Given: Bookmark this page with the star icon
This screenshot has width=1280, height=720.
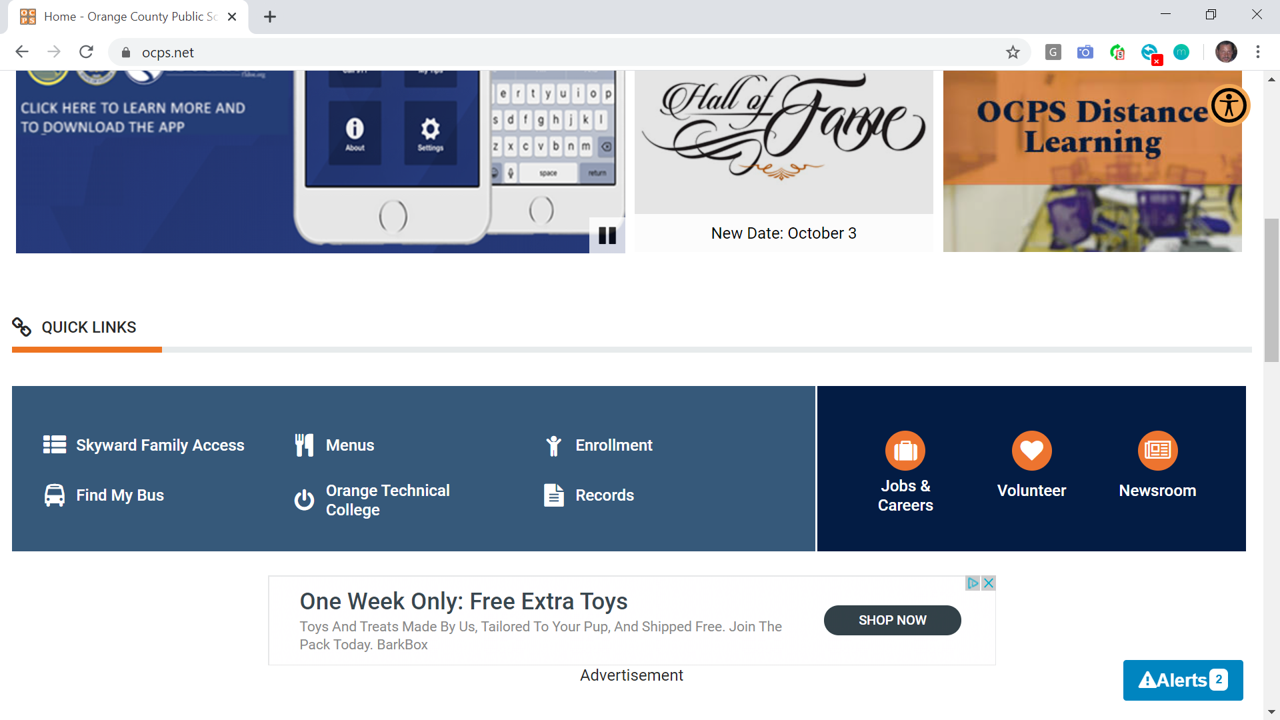Looking at the screenshot, I should coord(1013,52).
